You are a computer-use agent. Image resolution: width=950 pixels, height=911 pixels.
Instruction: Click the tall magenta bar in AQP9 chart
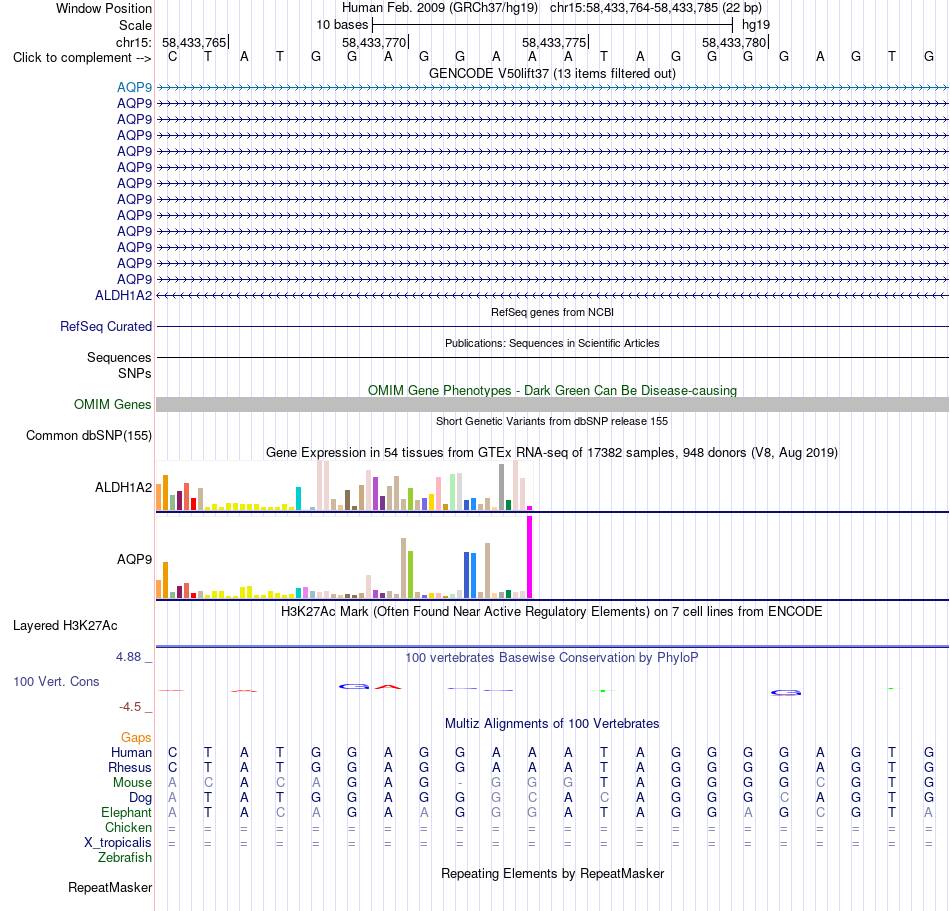pyautogui.click(x=530, y=557)
